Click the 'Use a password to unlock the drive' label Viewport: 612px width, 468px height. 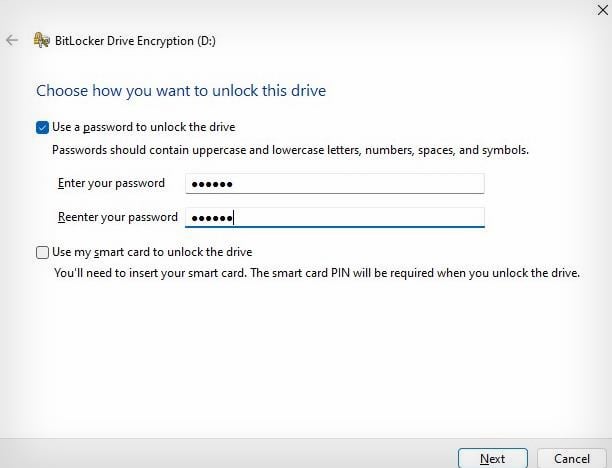tap(144, 127)
